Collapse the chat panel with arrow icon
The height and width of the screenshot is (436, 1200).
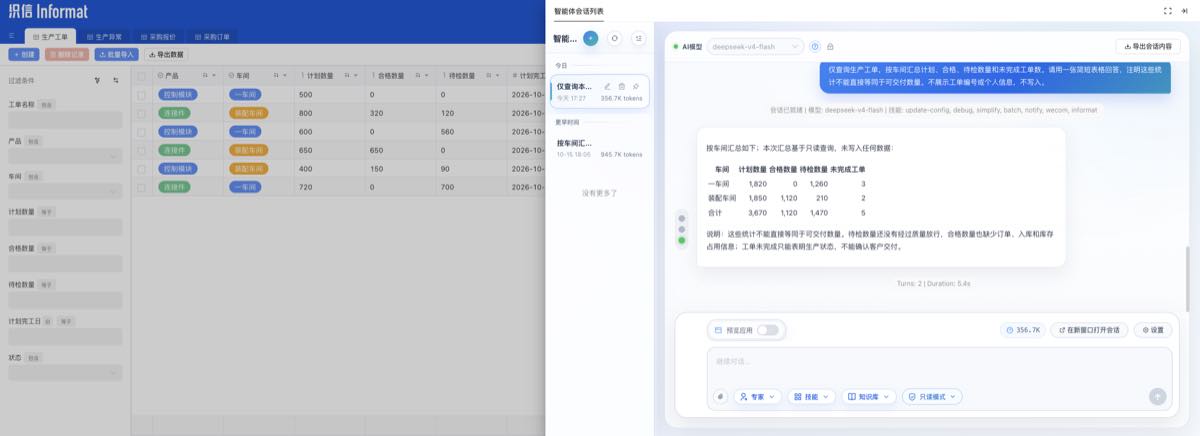(1186, 10)
